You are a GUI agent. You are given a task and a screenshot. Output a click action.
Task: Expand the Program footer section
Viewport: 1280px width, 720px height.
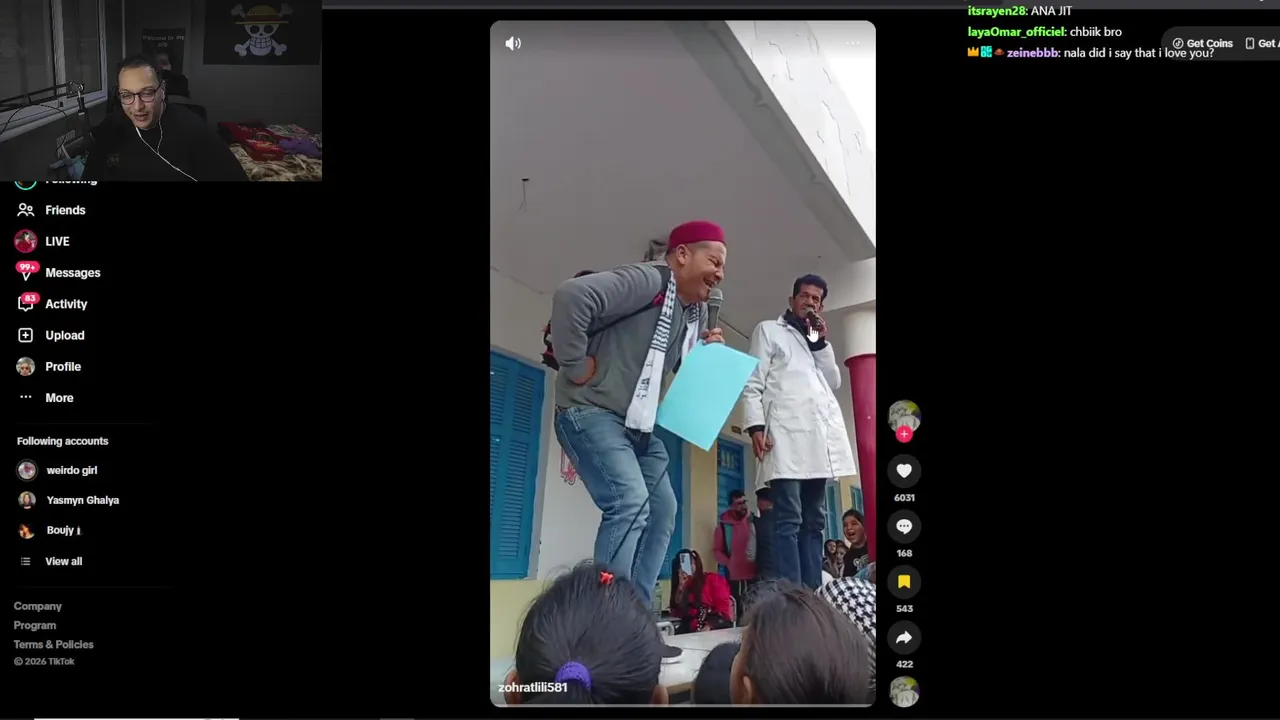click(35, 625)
